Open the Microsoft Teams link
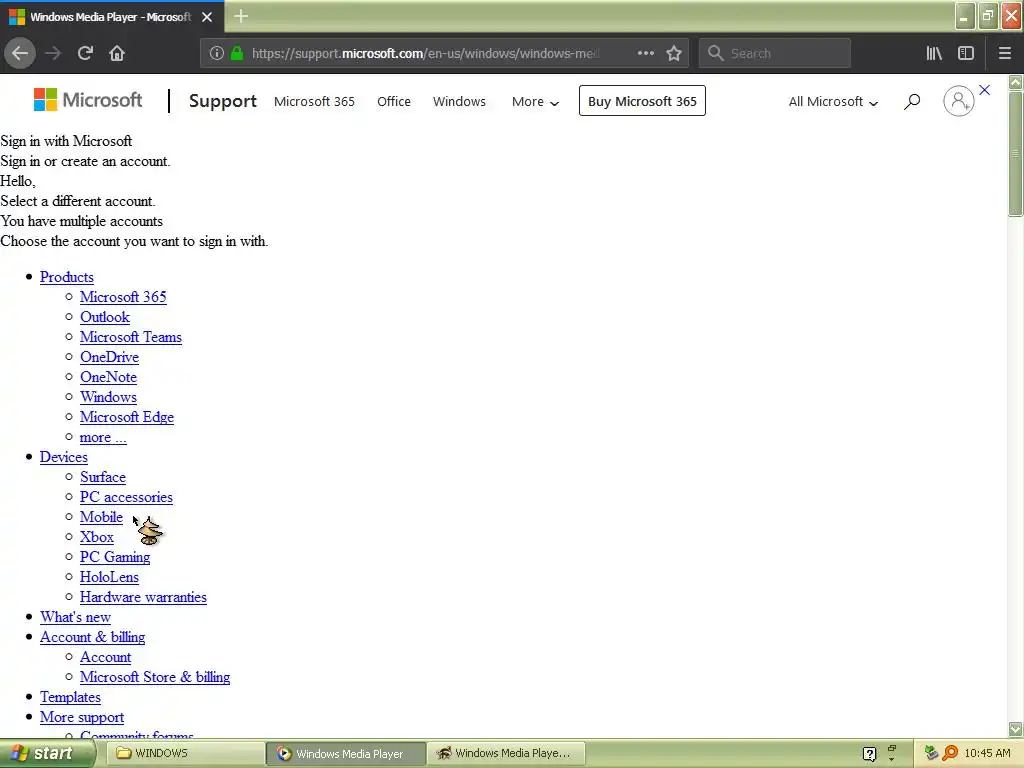Screen dimensions: 1024x768 (x=131, y=337)
